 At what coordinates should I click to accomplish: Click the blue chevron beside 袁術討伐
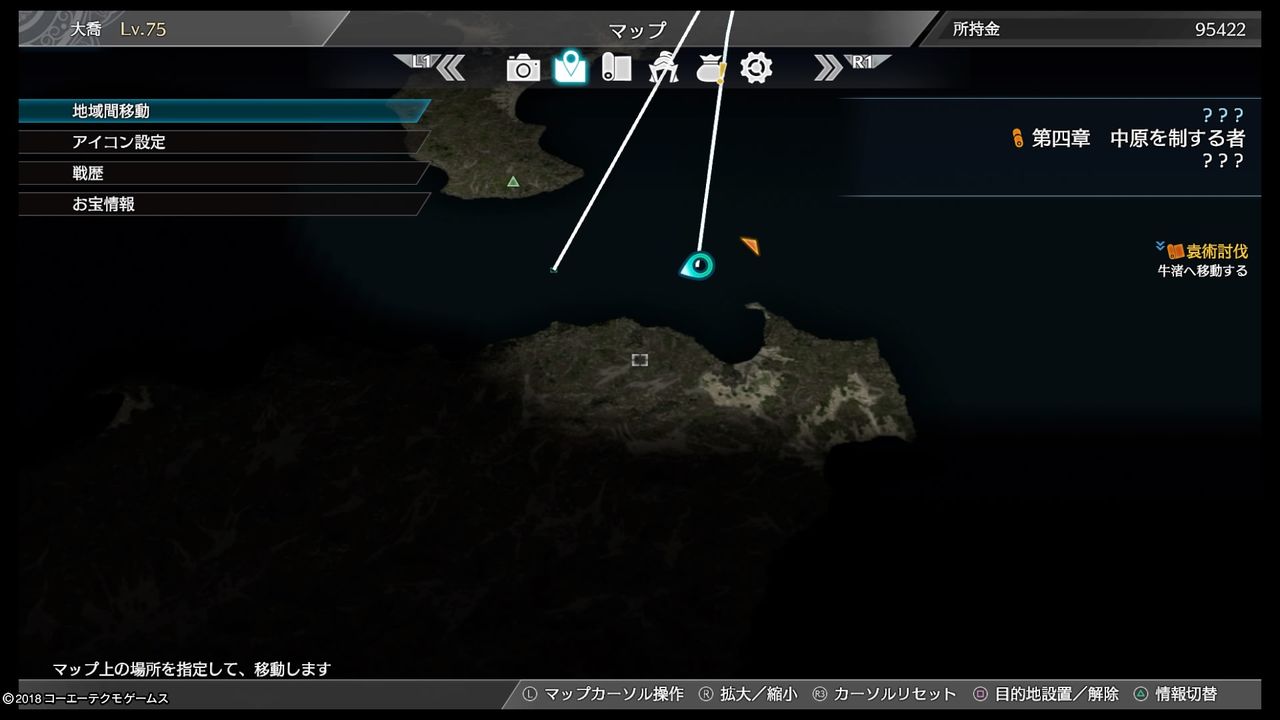click(x=1160, y=247)
